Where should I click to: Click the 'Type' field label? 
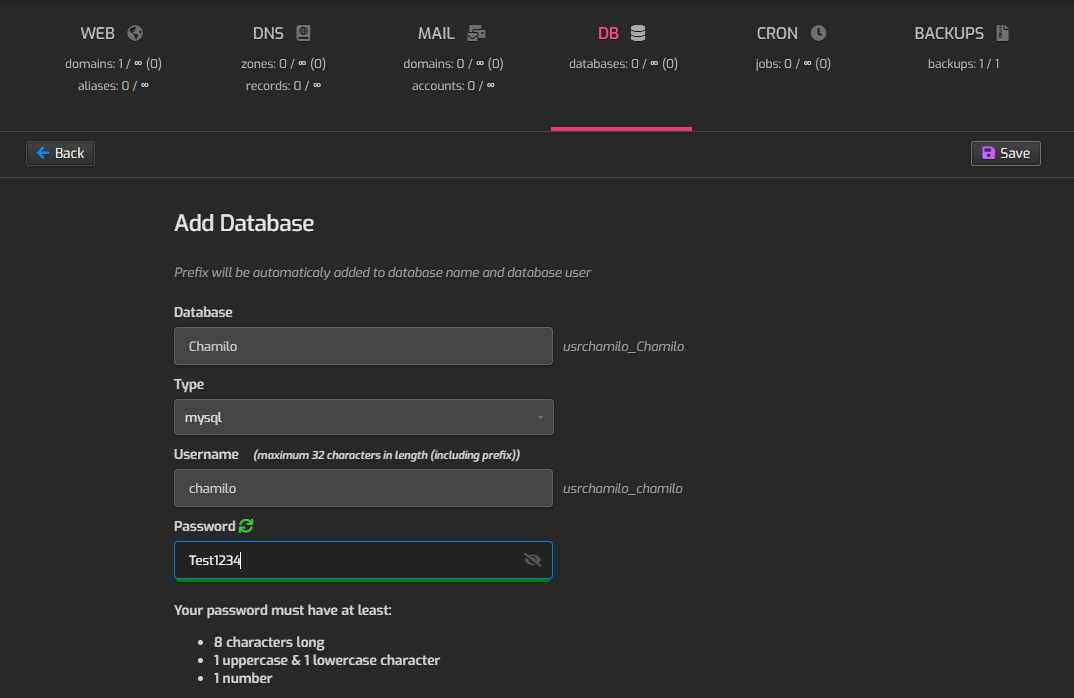(189, 384)
